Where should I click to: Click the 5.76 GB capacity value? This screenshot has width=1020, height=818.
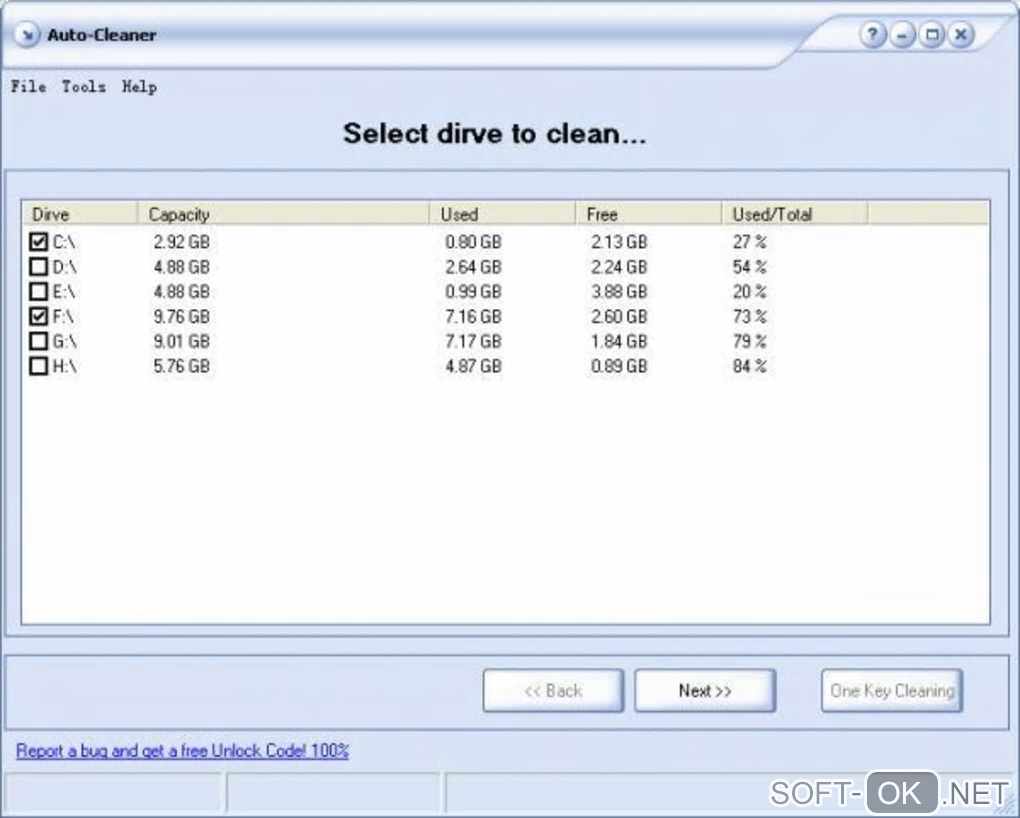pyautogui.click(x=181, y=366)
